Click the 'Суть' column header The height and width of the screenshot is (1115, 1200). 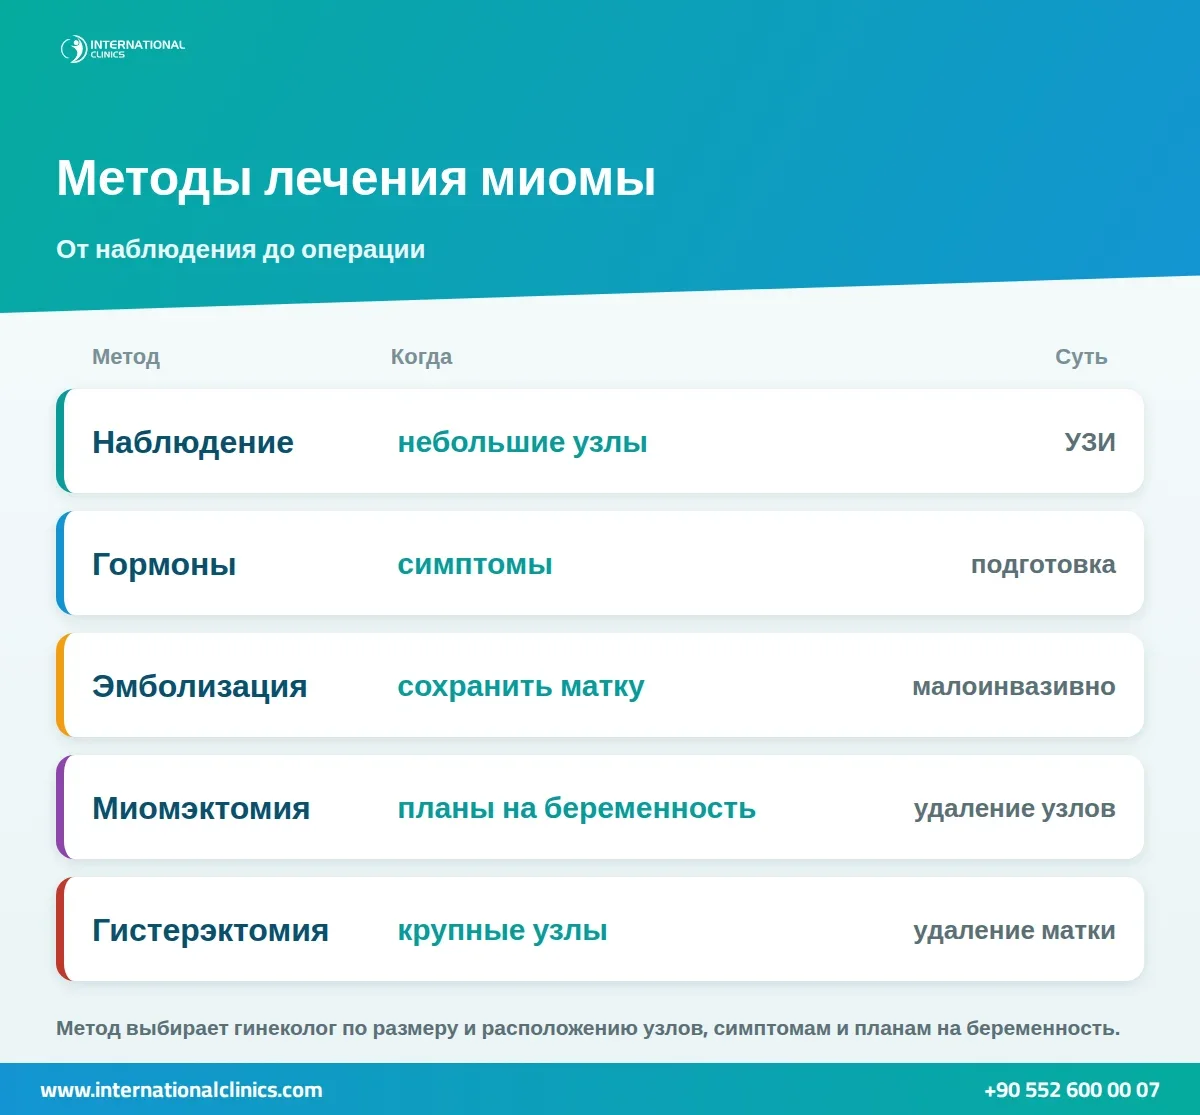[x=1081, y=357]
